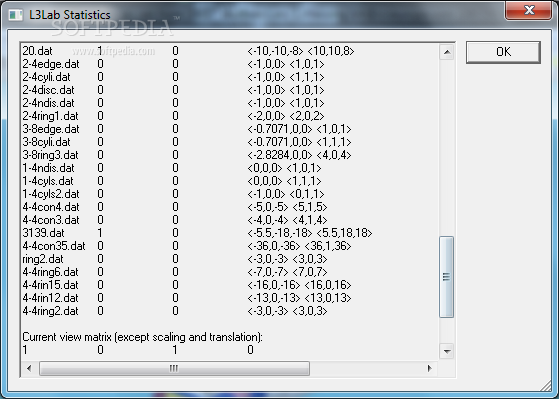
Task: Click the 2-4edge.dat entry
Action: pyautogui.click(x=51, y=64)
